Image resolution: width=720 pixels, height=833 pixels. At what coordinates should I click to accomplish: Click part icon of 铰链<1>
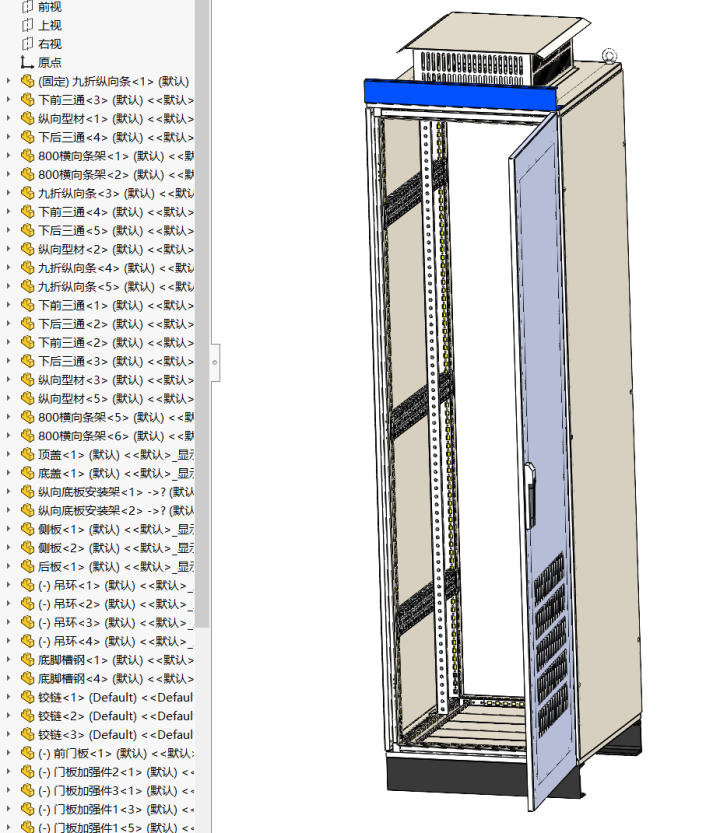pos(28,697)
